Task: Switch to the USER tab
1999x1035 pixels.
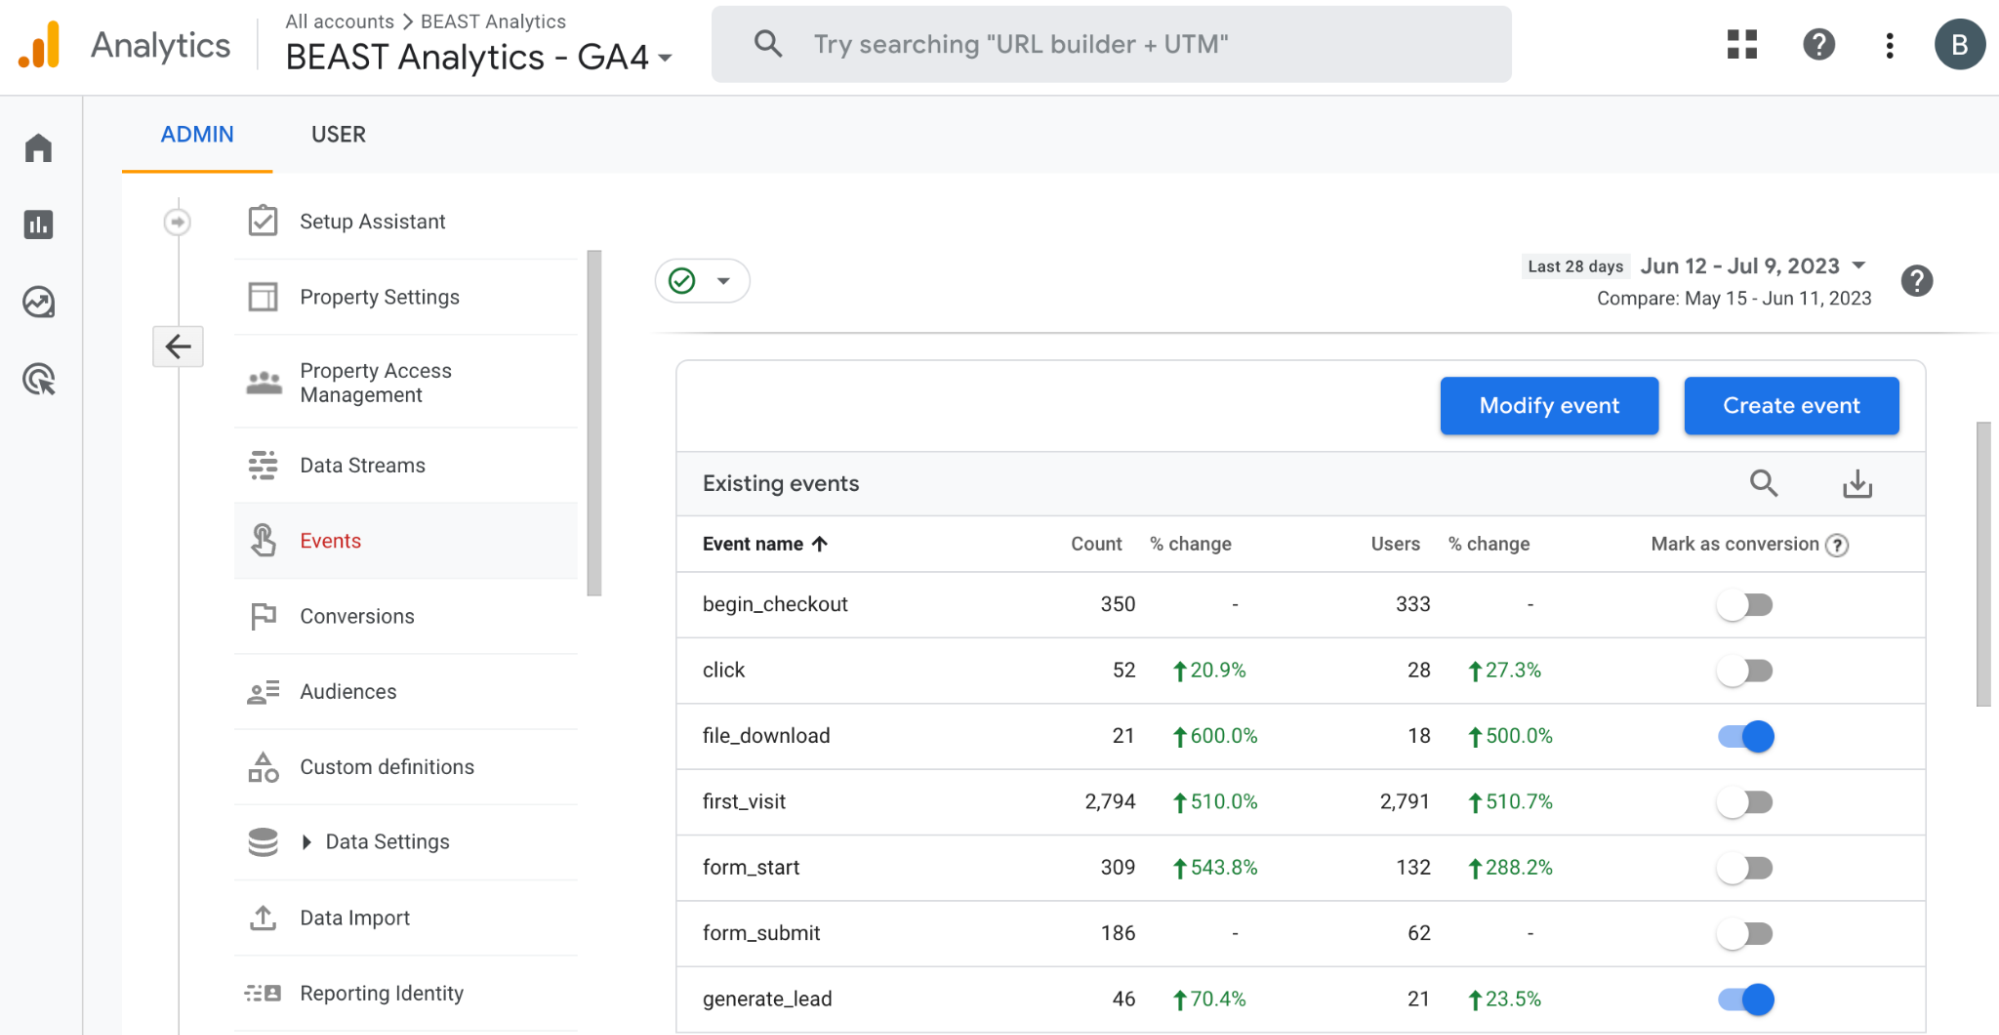Action: 338,135
